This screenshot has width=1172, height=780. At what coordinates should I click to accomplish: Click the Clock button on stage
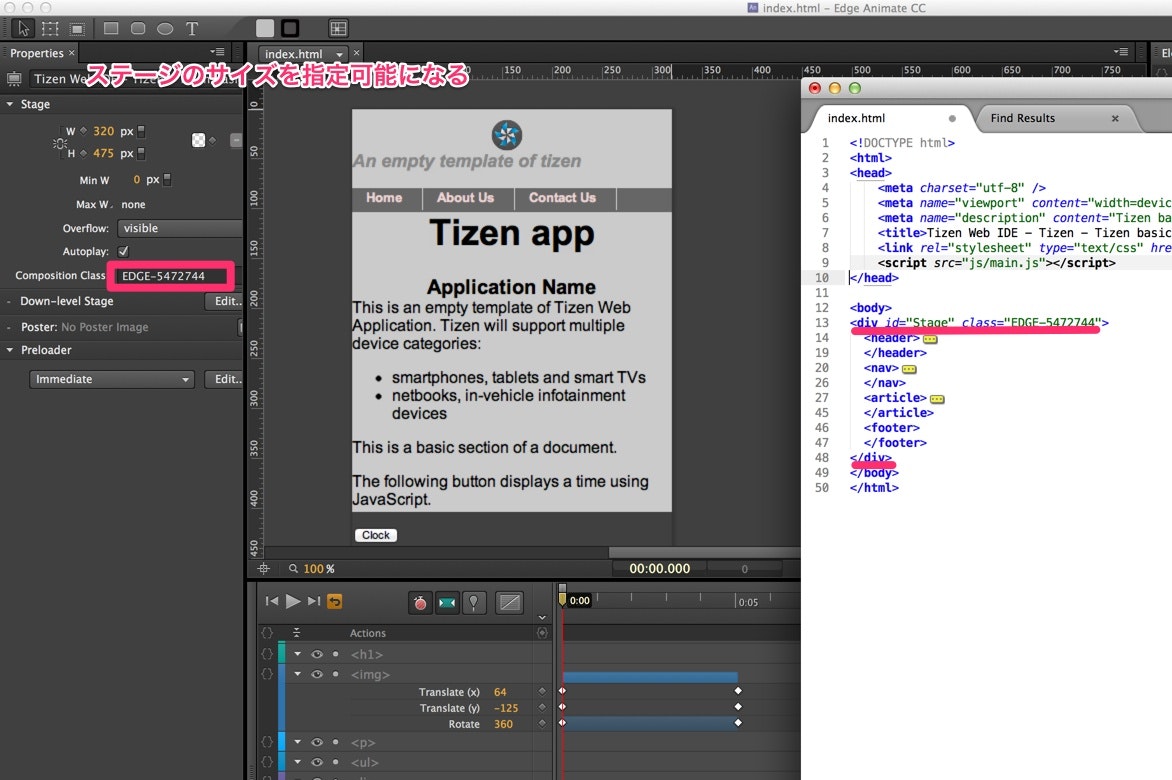[376, 535]
